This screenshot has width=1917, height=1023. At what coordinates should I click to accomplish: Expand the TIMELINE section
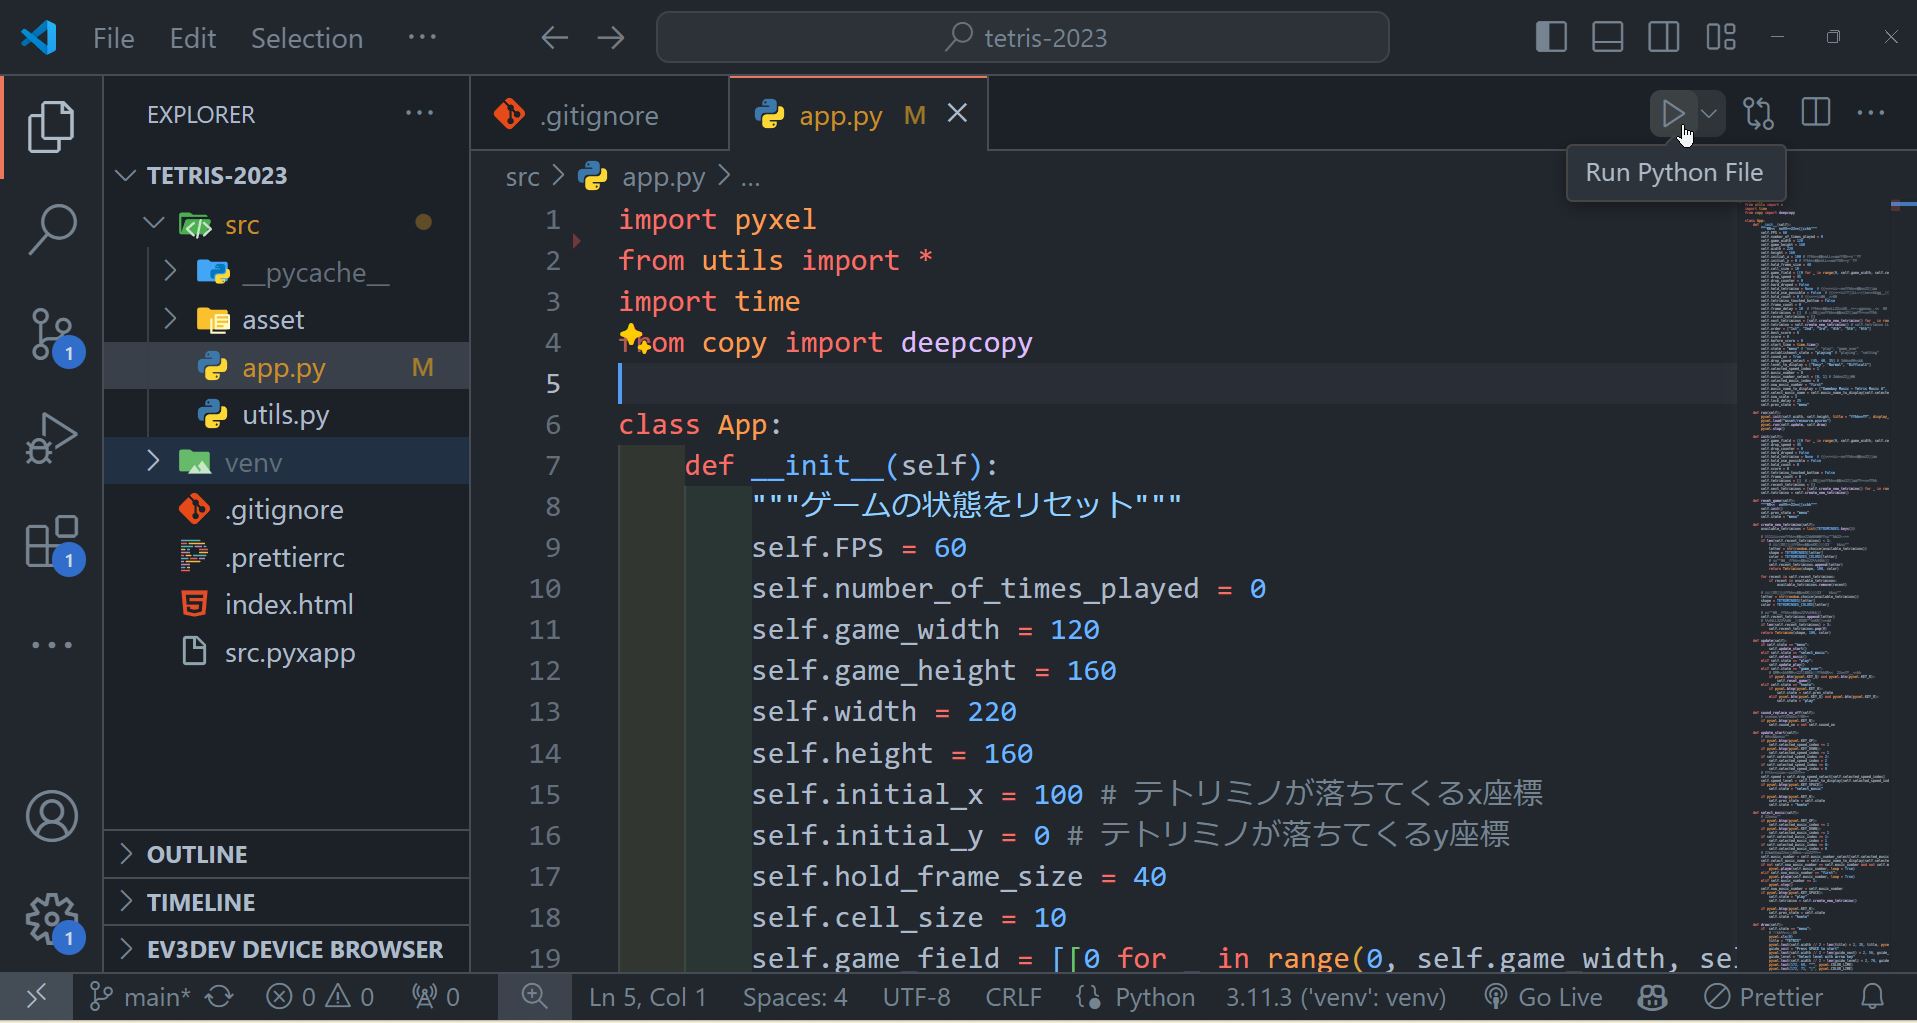[286, 902]
